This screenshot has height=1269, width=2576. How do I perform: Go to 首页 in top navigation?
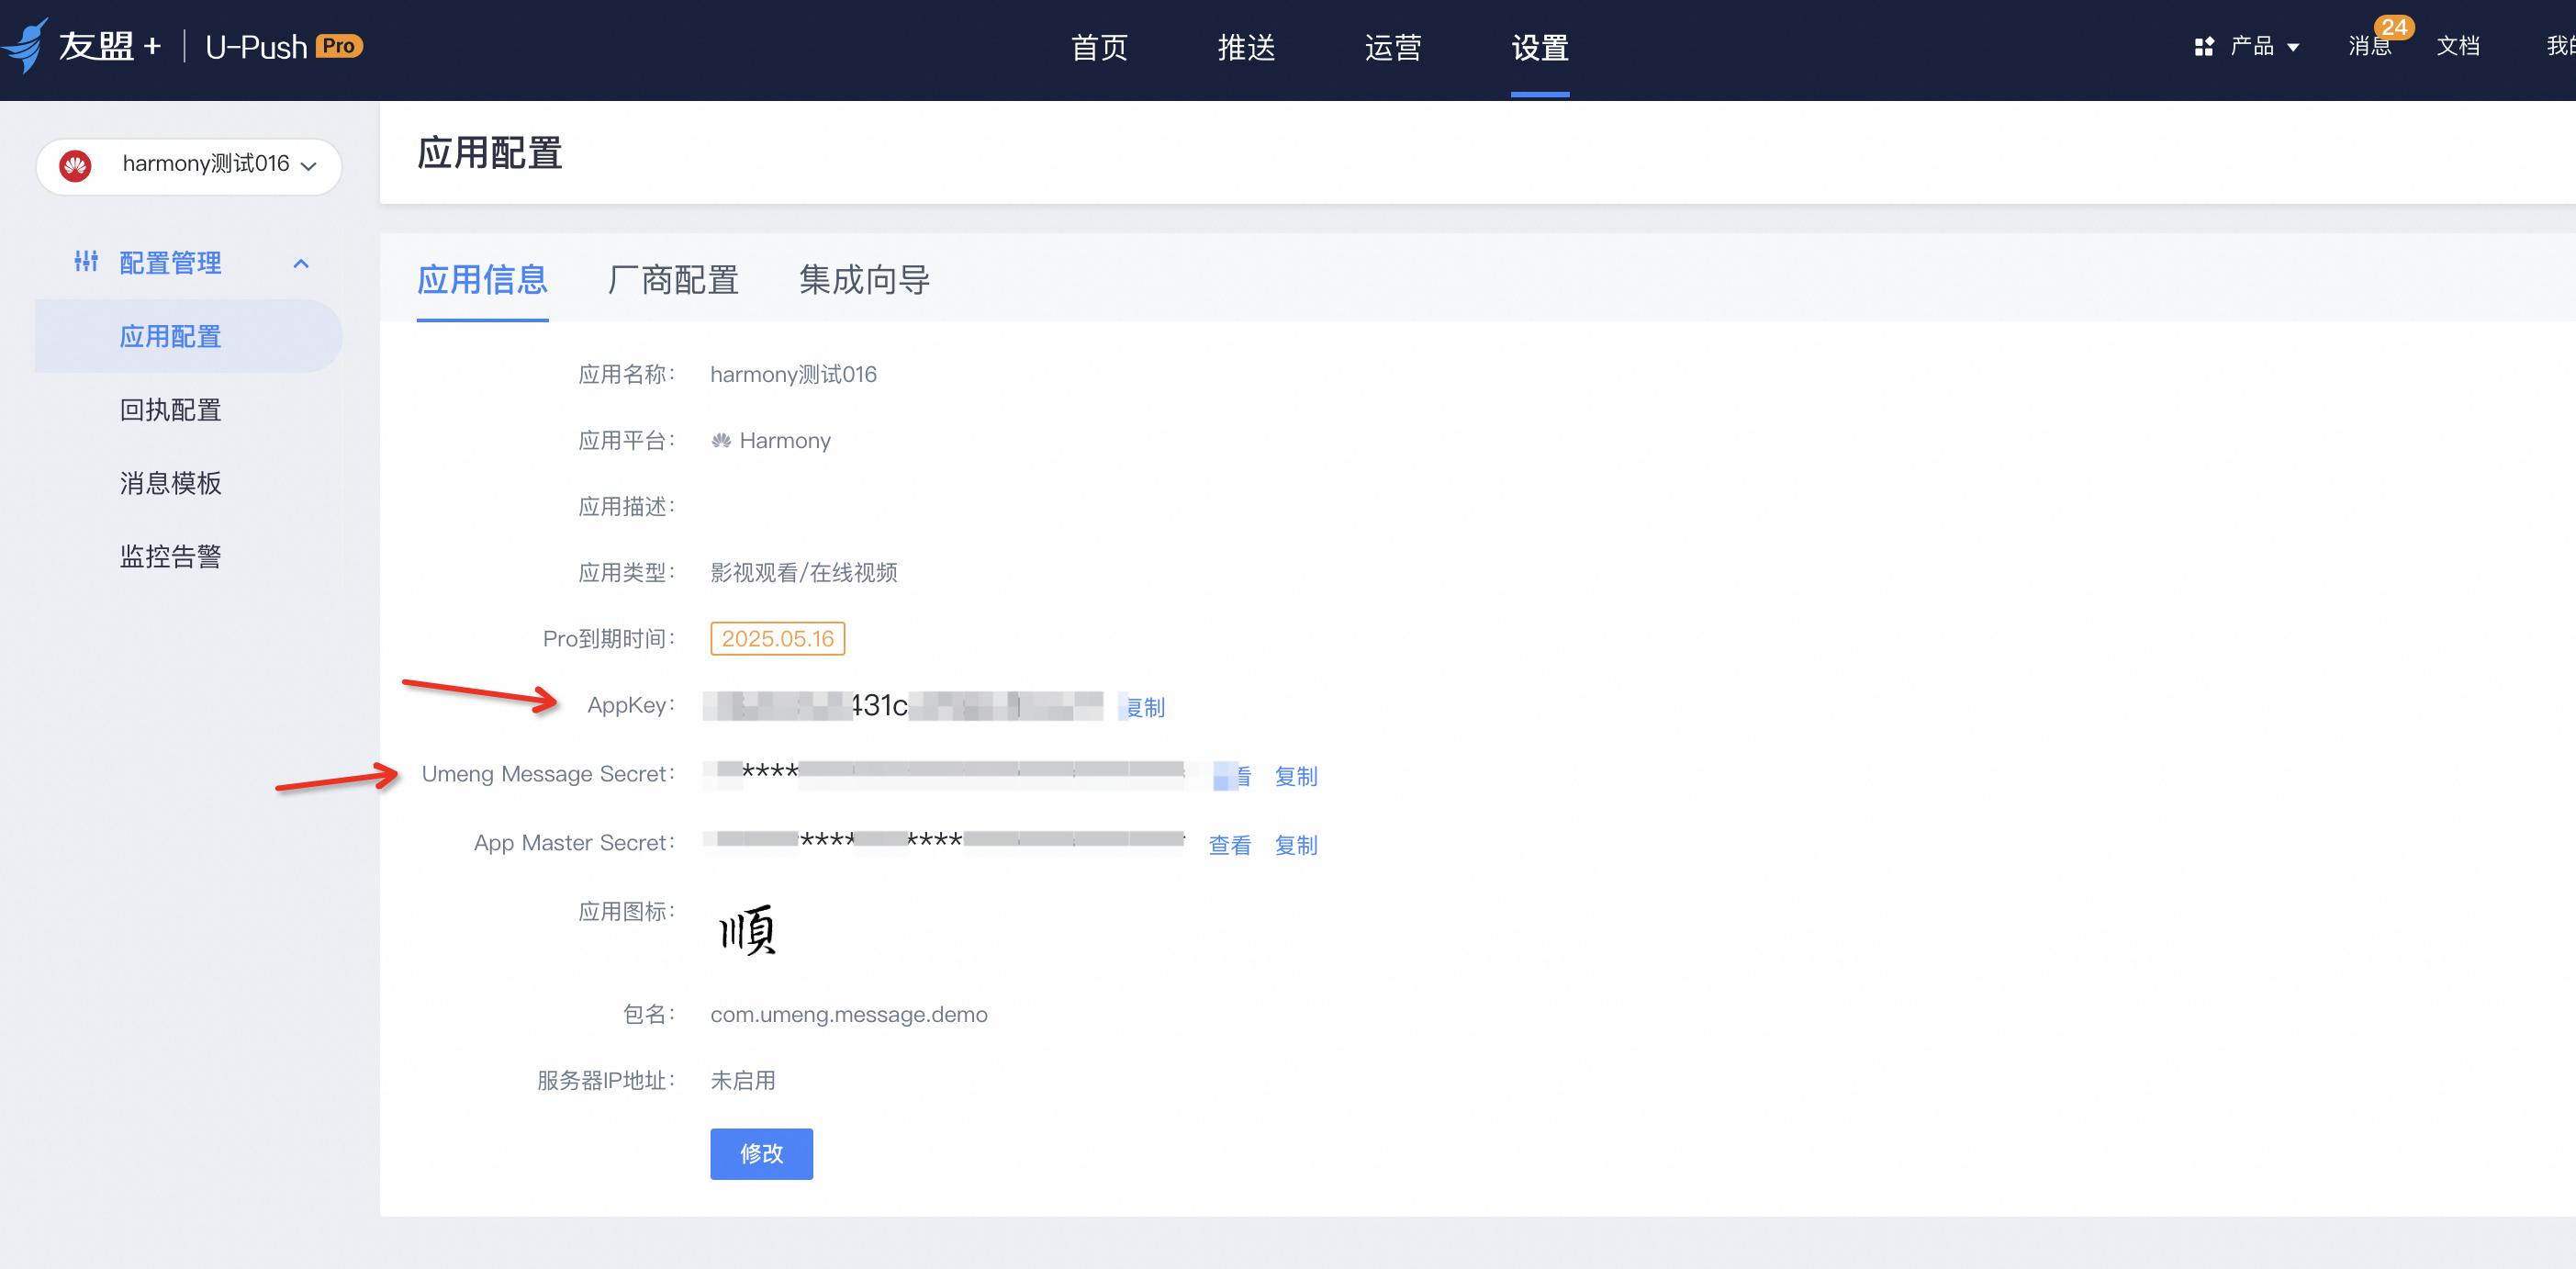pos(1099,47)
